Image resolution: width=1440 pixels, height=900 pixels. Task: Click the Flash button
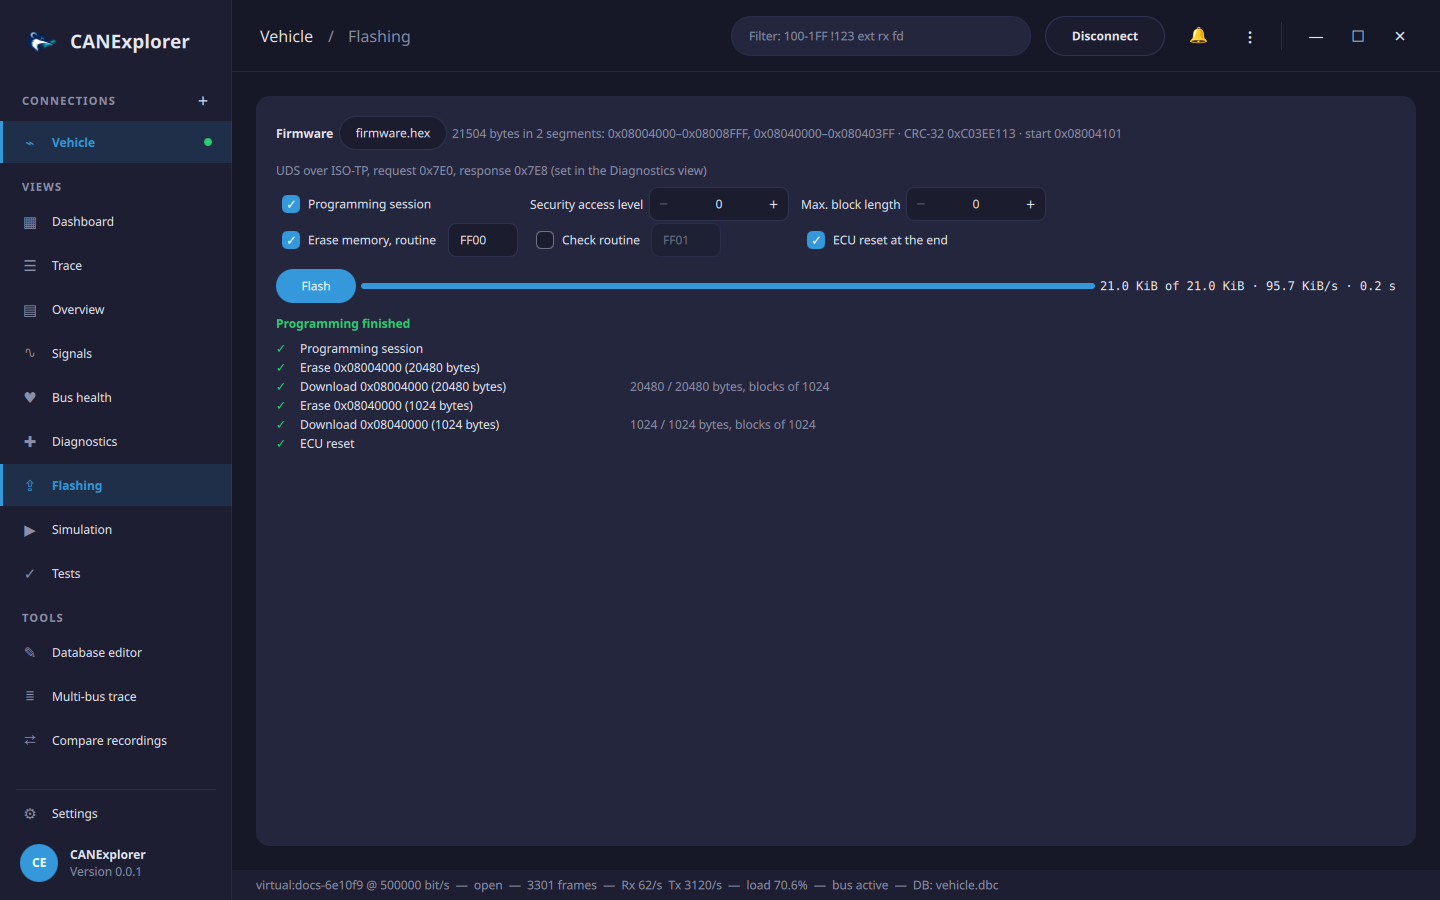tap(316, 286)
